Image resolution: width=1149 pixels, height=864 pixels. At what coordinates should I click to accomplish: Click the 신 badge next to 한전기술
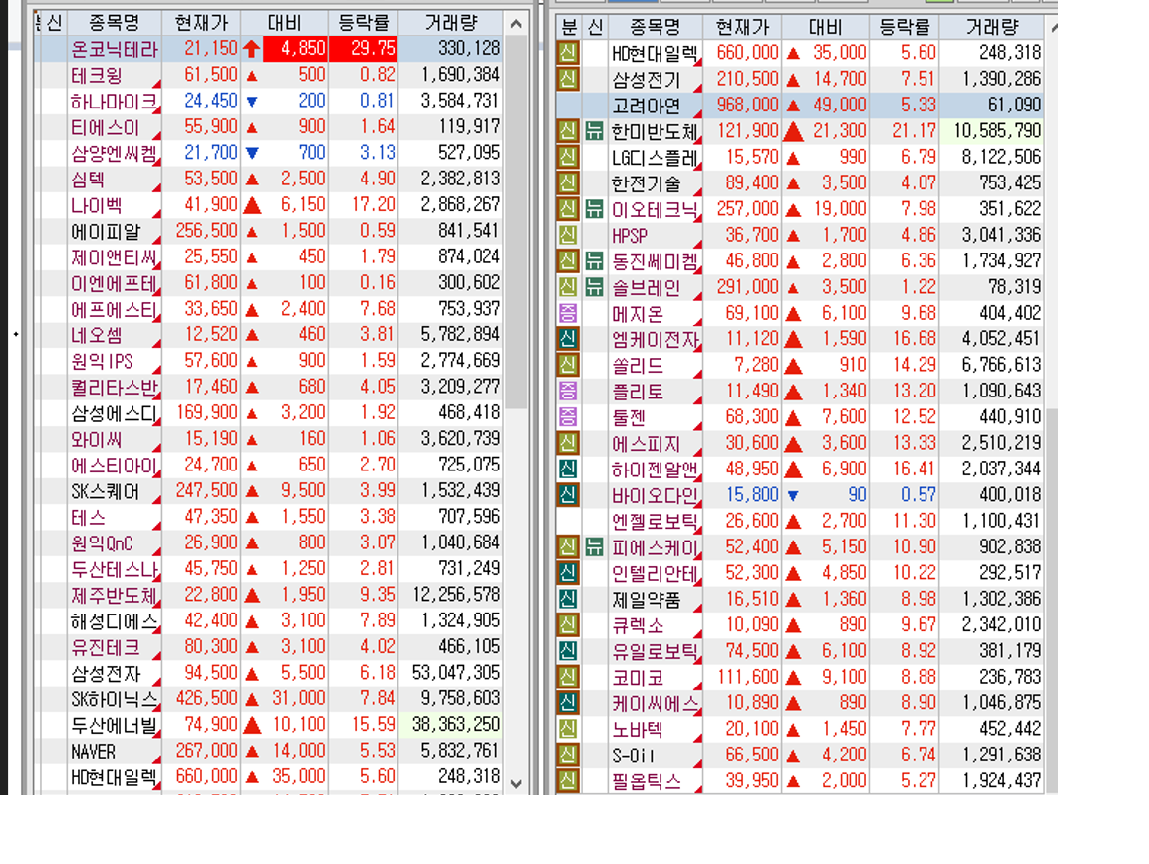coord(568,182)
